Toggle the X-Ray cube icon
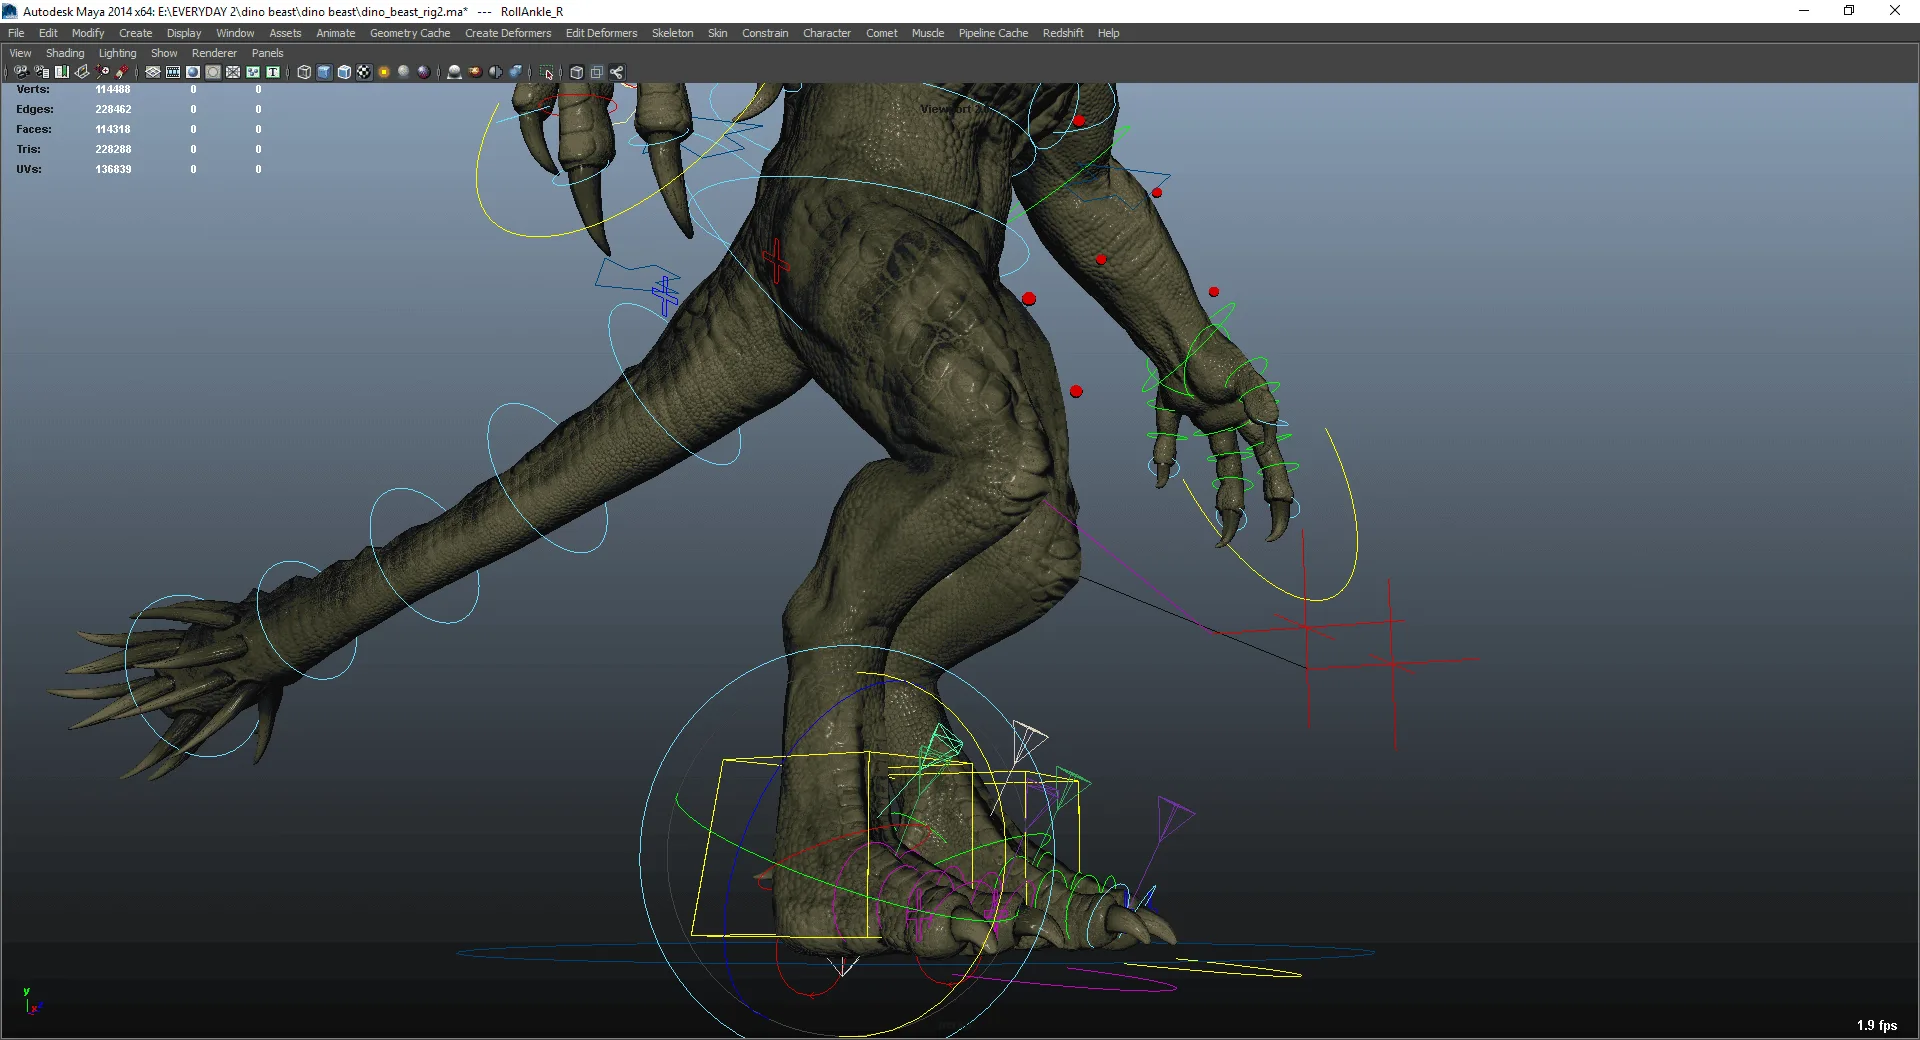1920x1040 pixels. click(x=577, y=72)
